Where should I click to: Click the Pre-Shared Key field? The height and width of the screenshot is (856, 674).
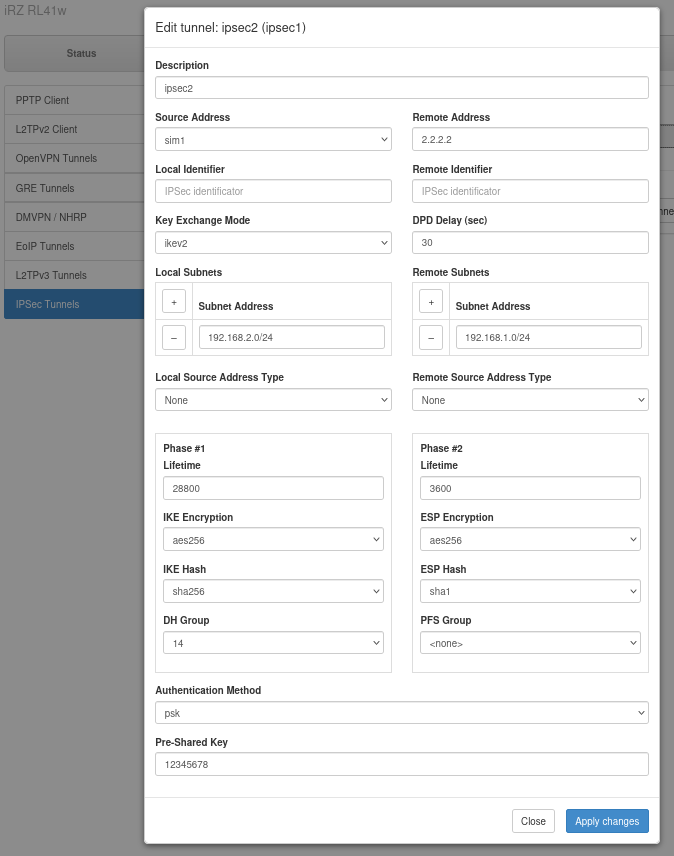(402, 764)
